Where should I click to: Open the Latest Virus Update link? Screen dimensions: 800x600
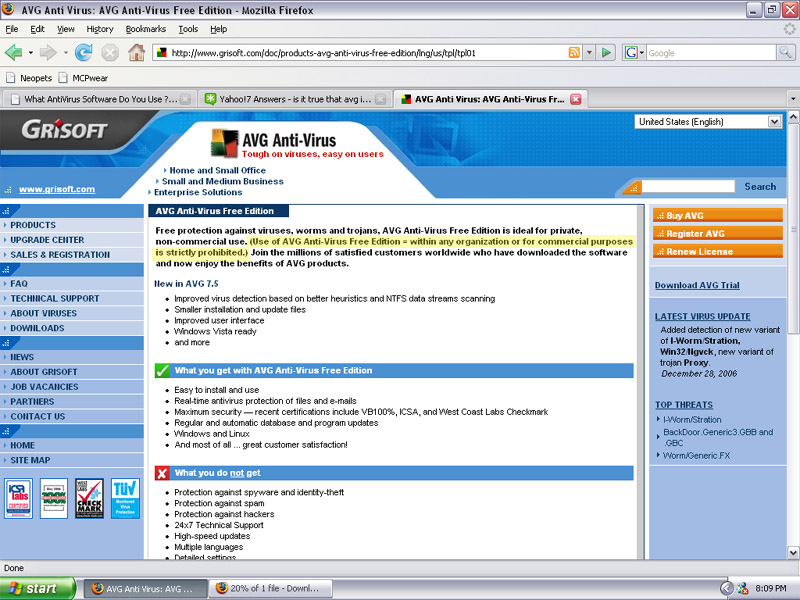(703, 316)
